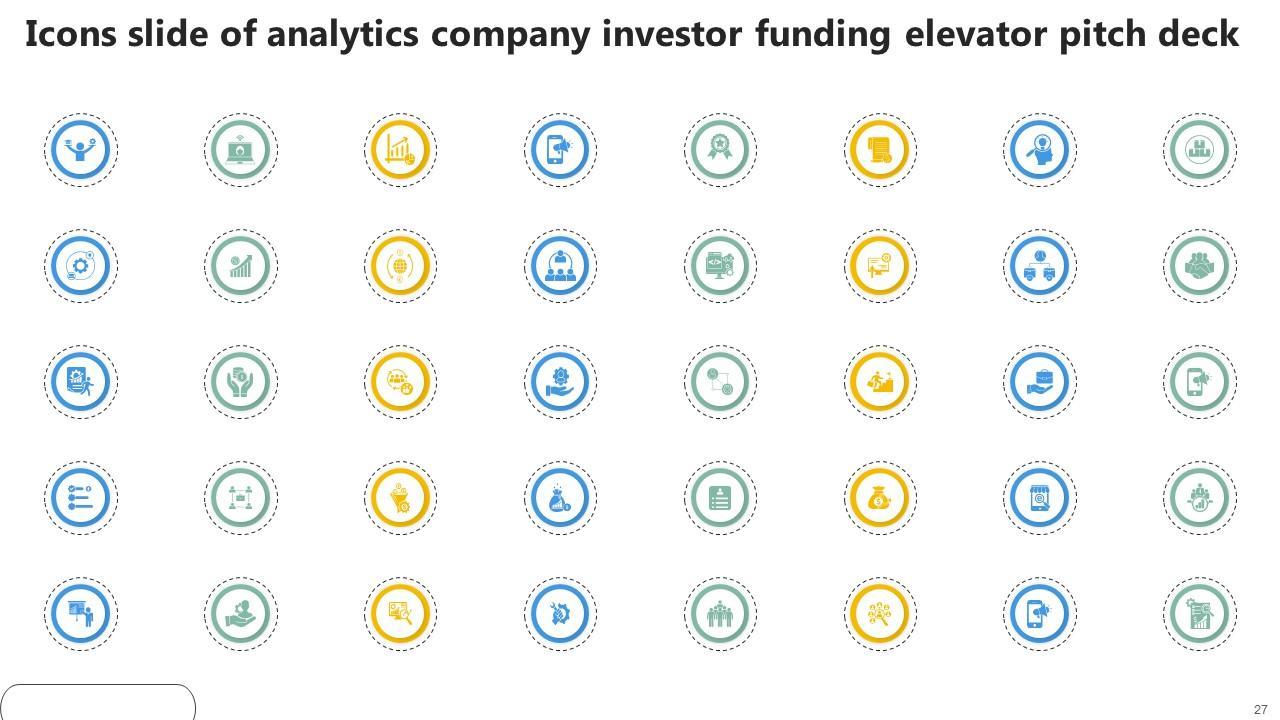This screenshot has width=1280, height=720.
Task: Click the green smartphone megaphone icon
Action: (x=1200, y=381)
